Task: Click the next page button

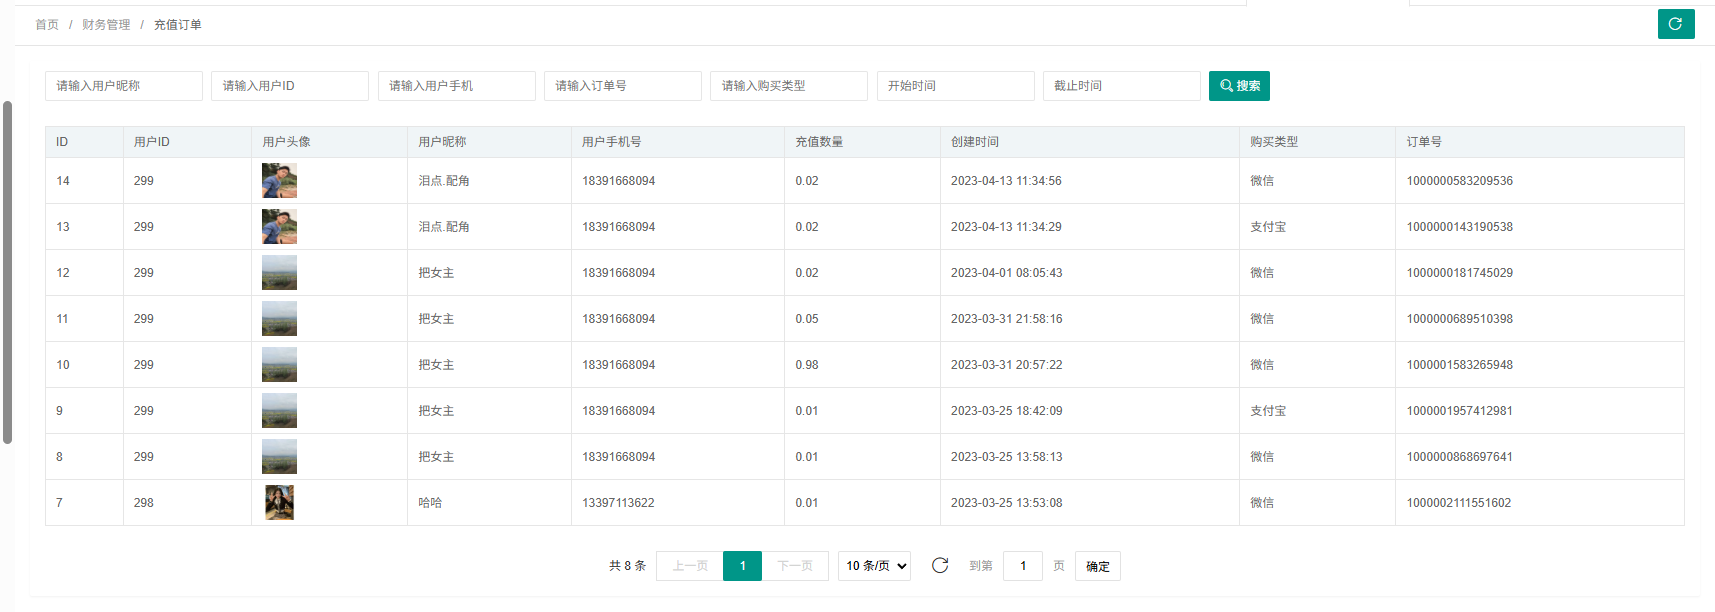Action: pos(795,566)
